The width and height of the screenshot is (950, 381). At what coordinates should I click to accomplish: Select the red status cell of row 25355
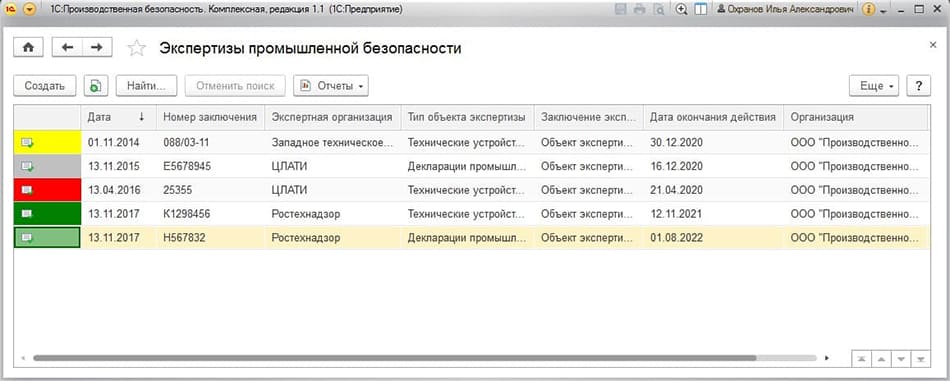[47, 190]
